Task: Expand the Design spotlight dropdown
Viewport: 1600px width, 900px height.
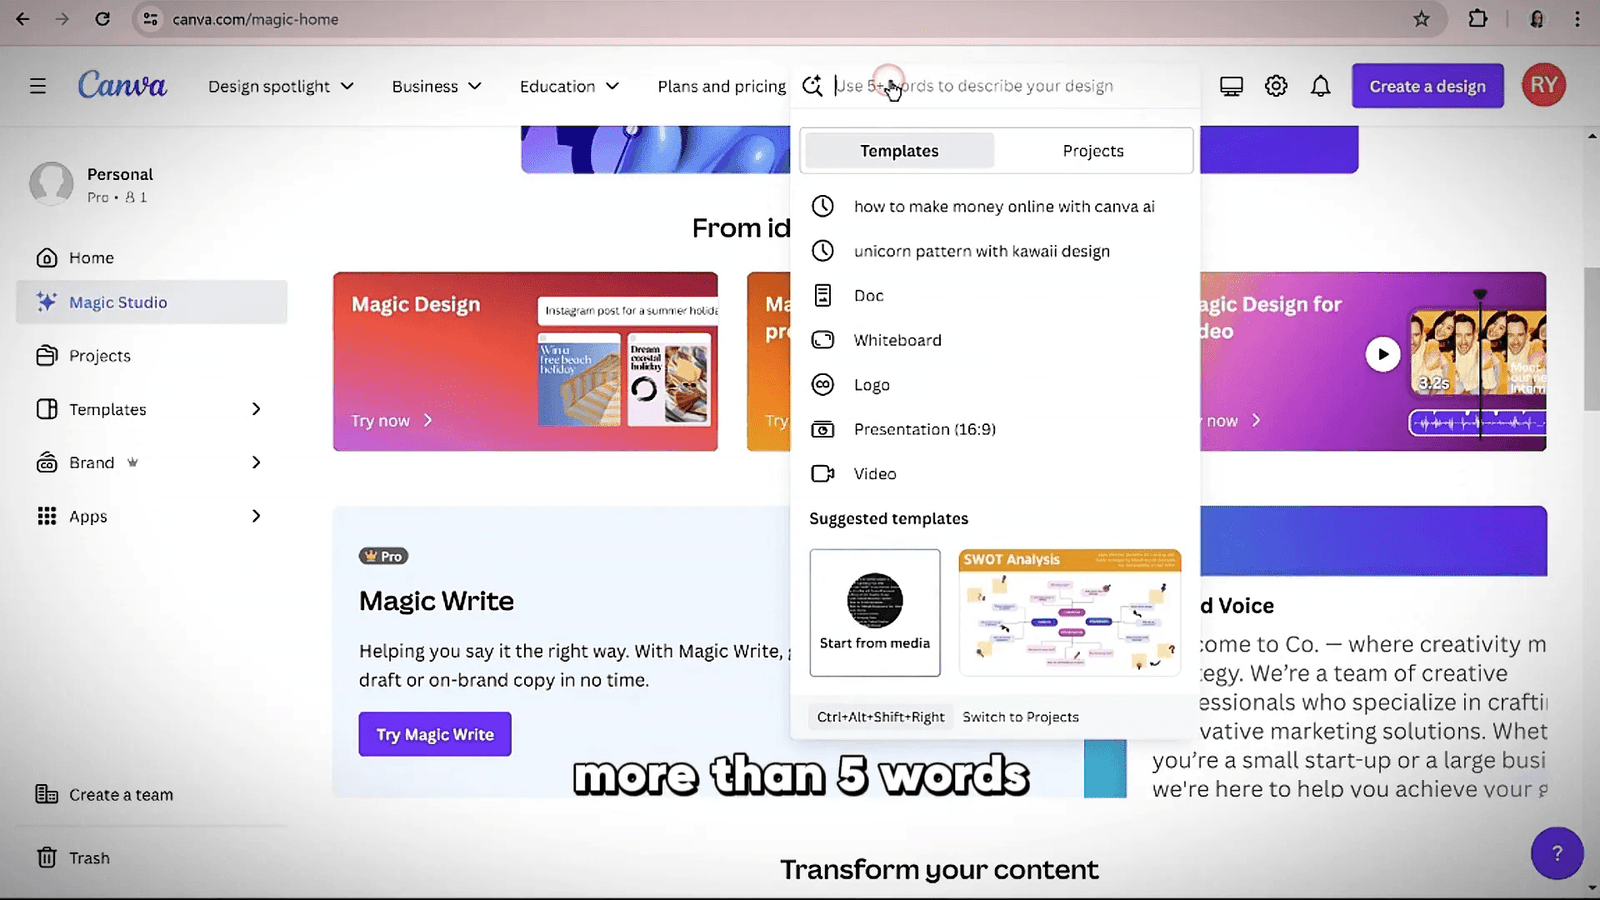Action: pos(281,86)
